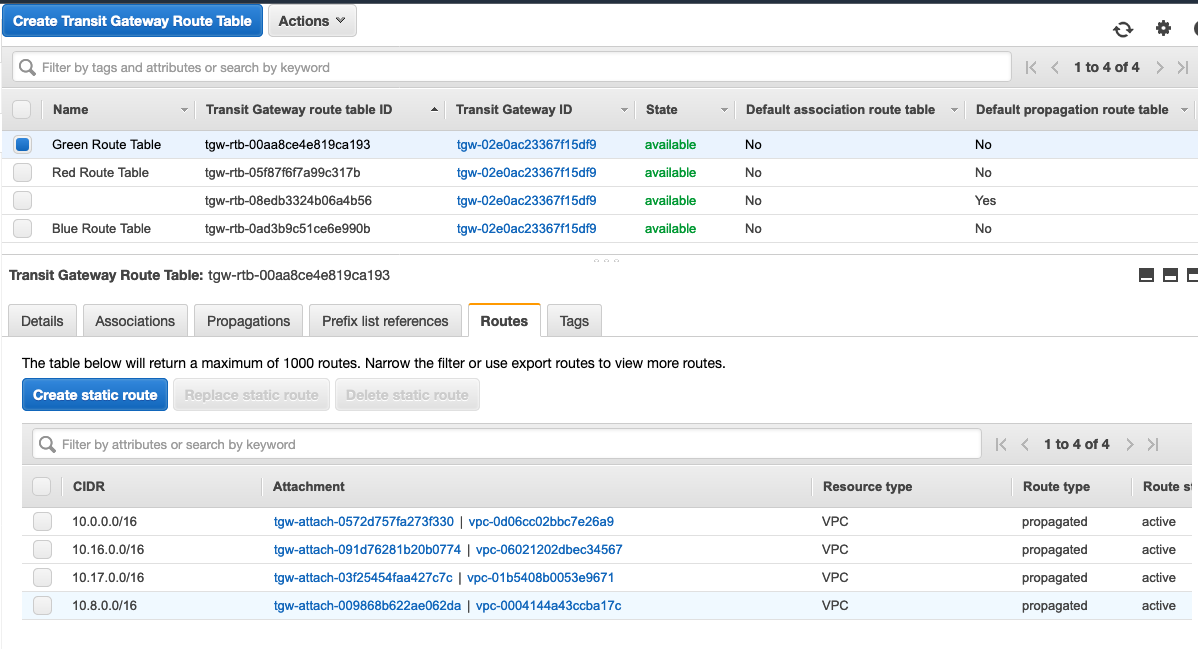Expand the Name column dropdown arrow

(184, 110)
